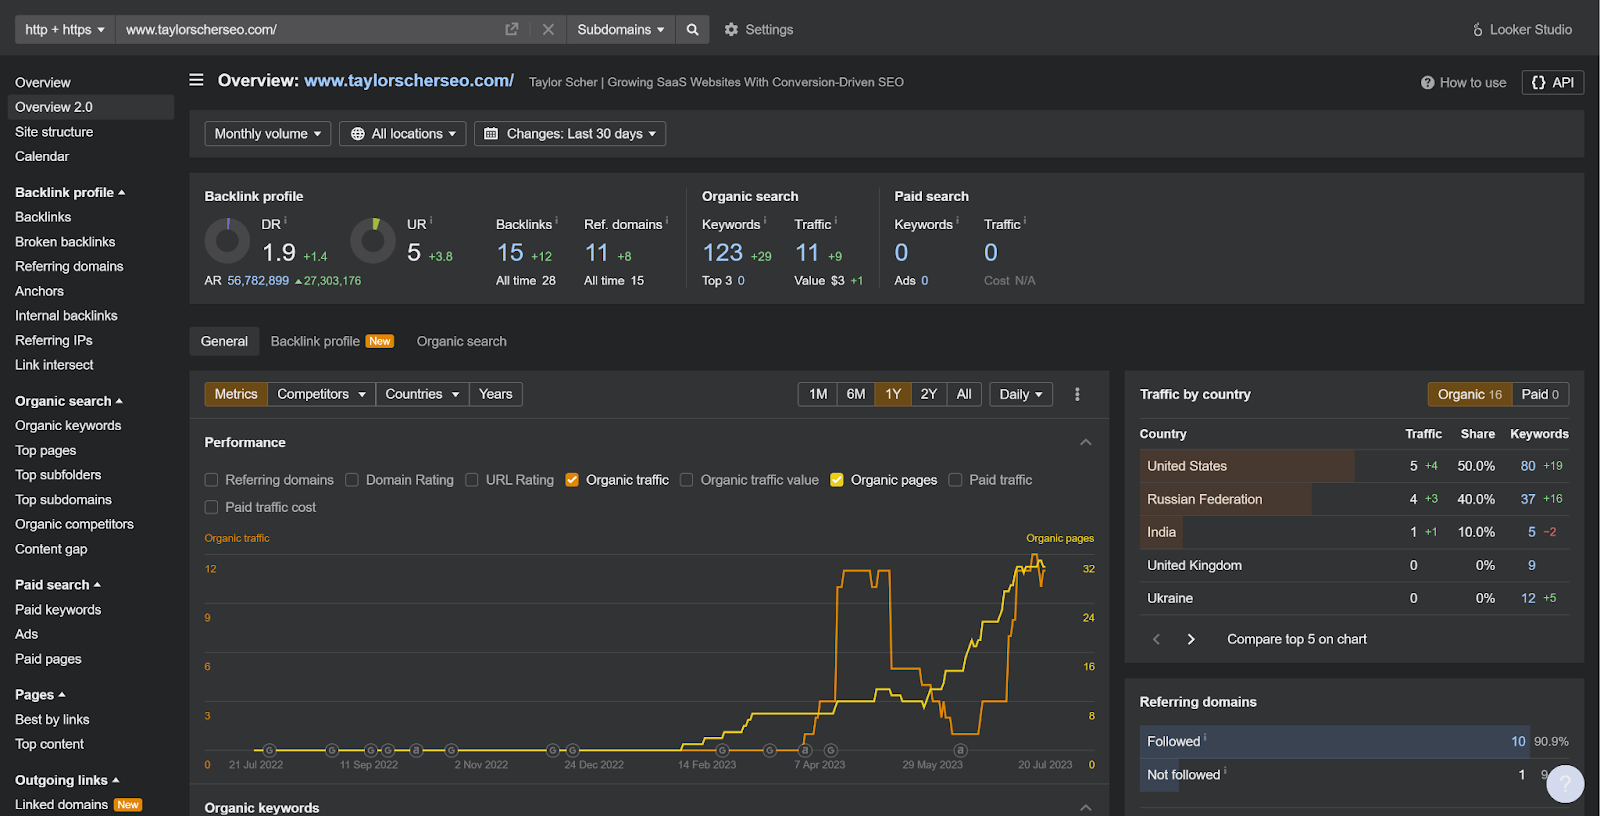
Task: Open the help chat bubble
Action: click(x=1565, y=784)
